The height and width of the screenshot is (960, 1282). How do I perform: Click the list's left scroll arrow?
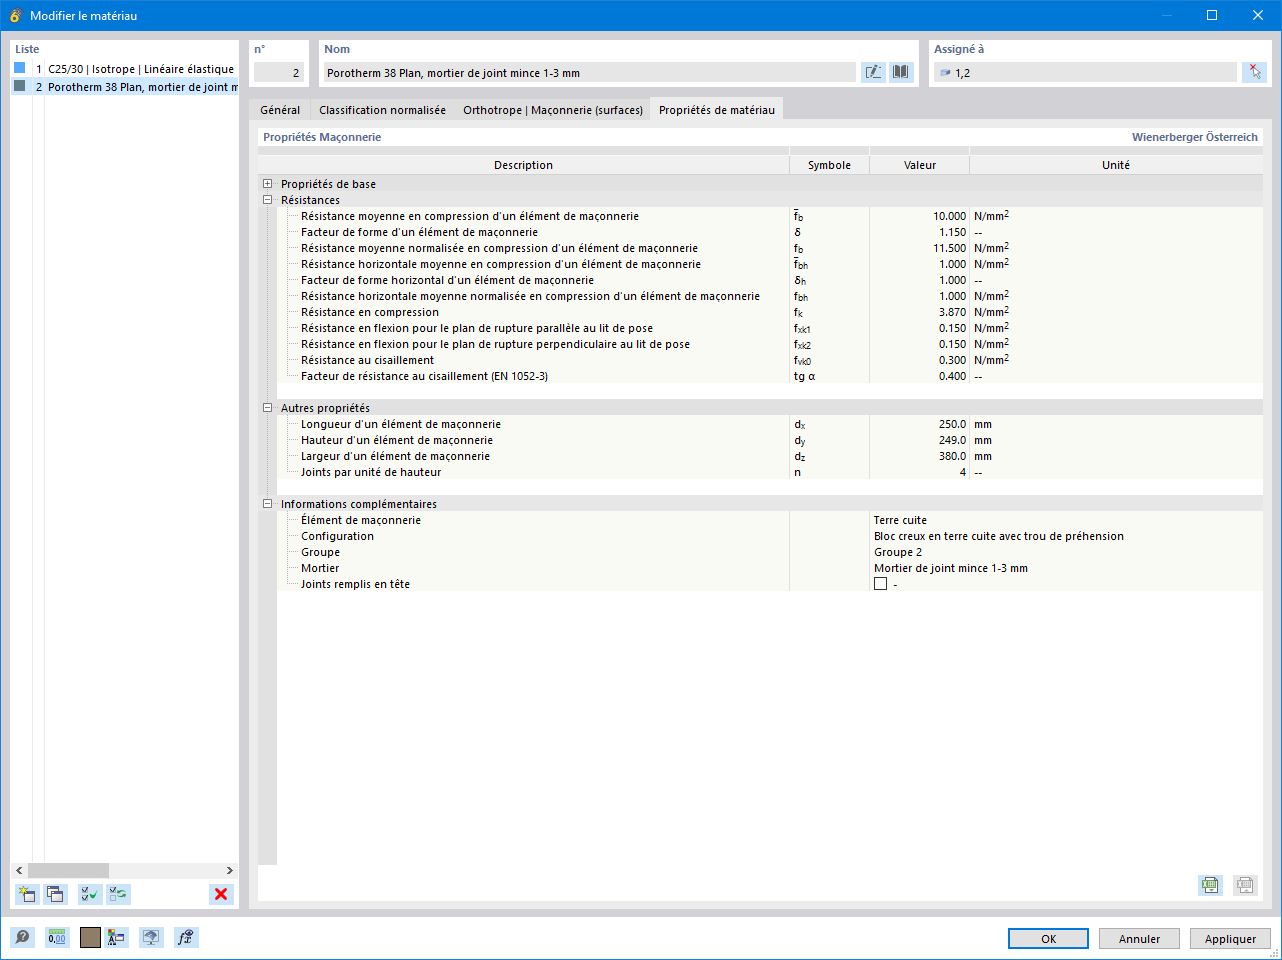click(x=19, y=871)
